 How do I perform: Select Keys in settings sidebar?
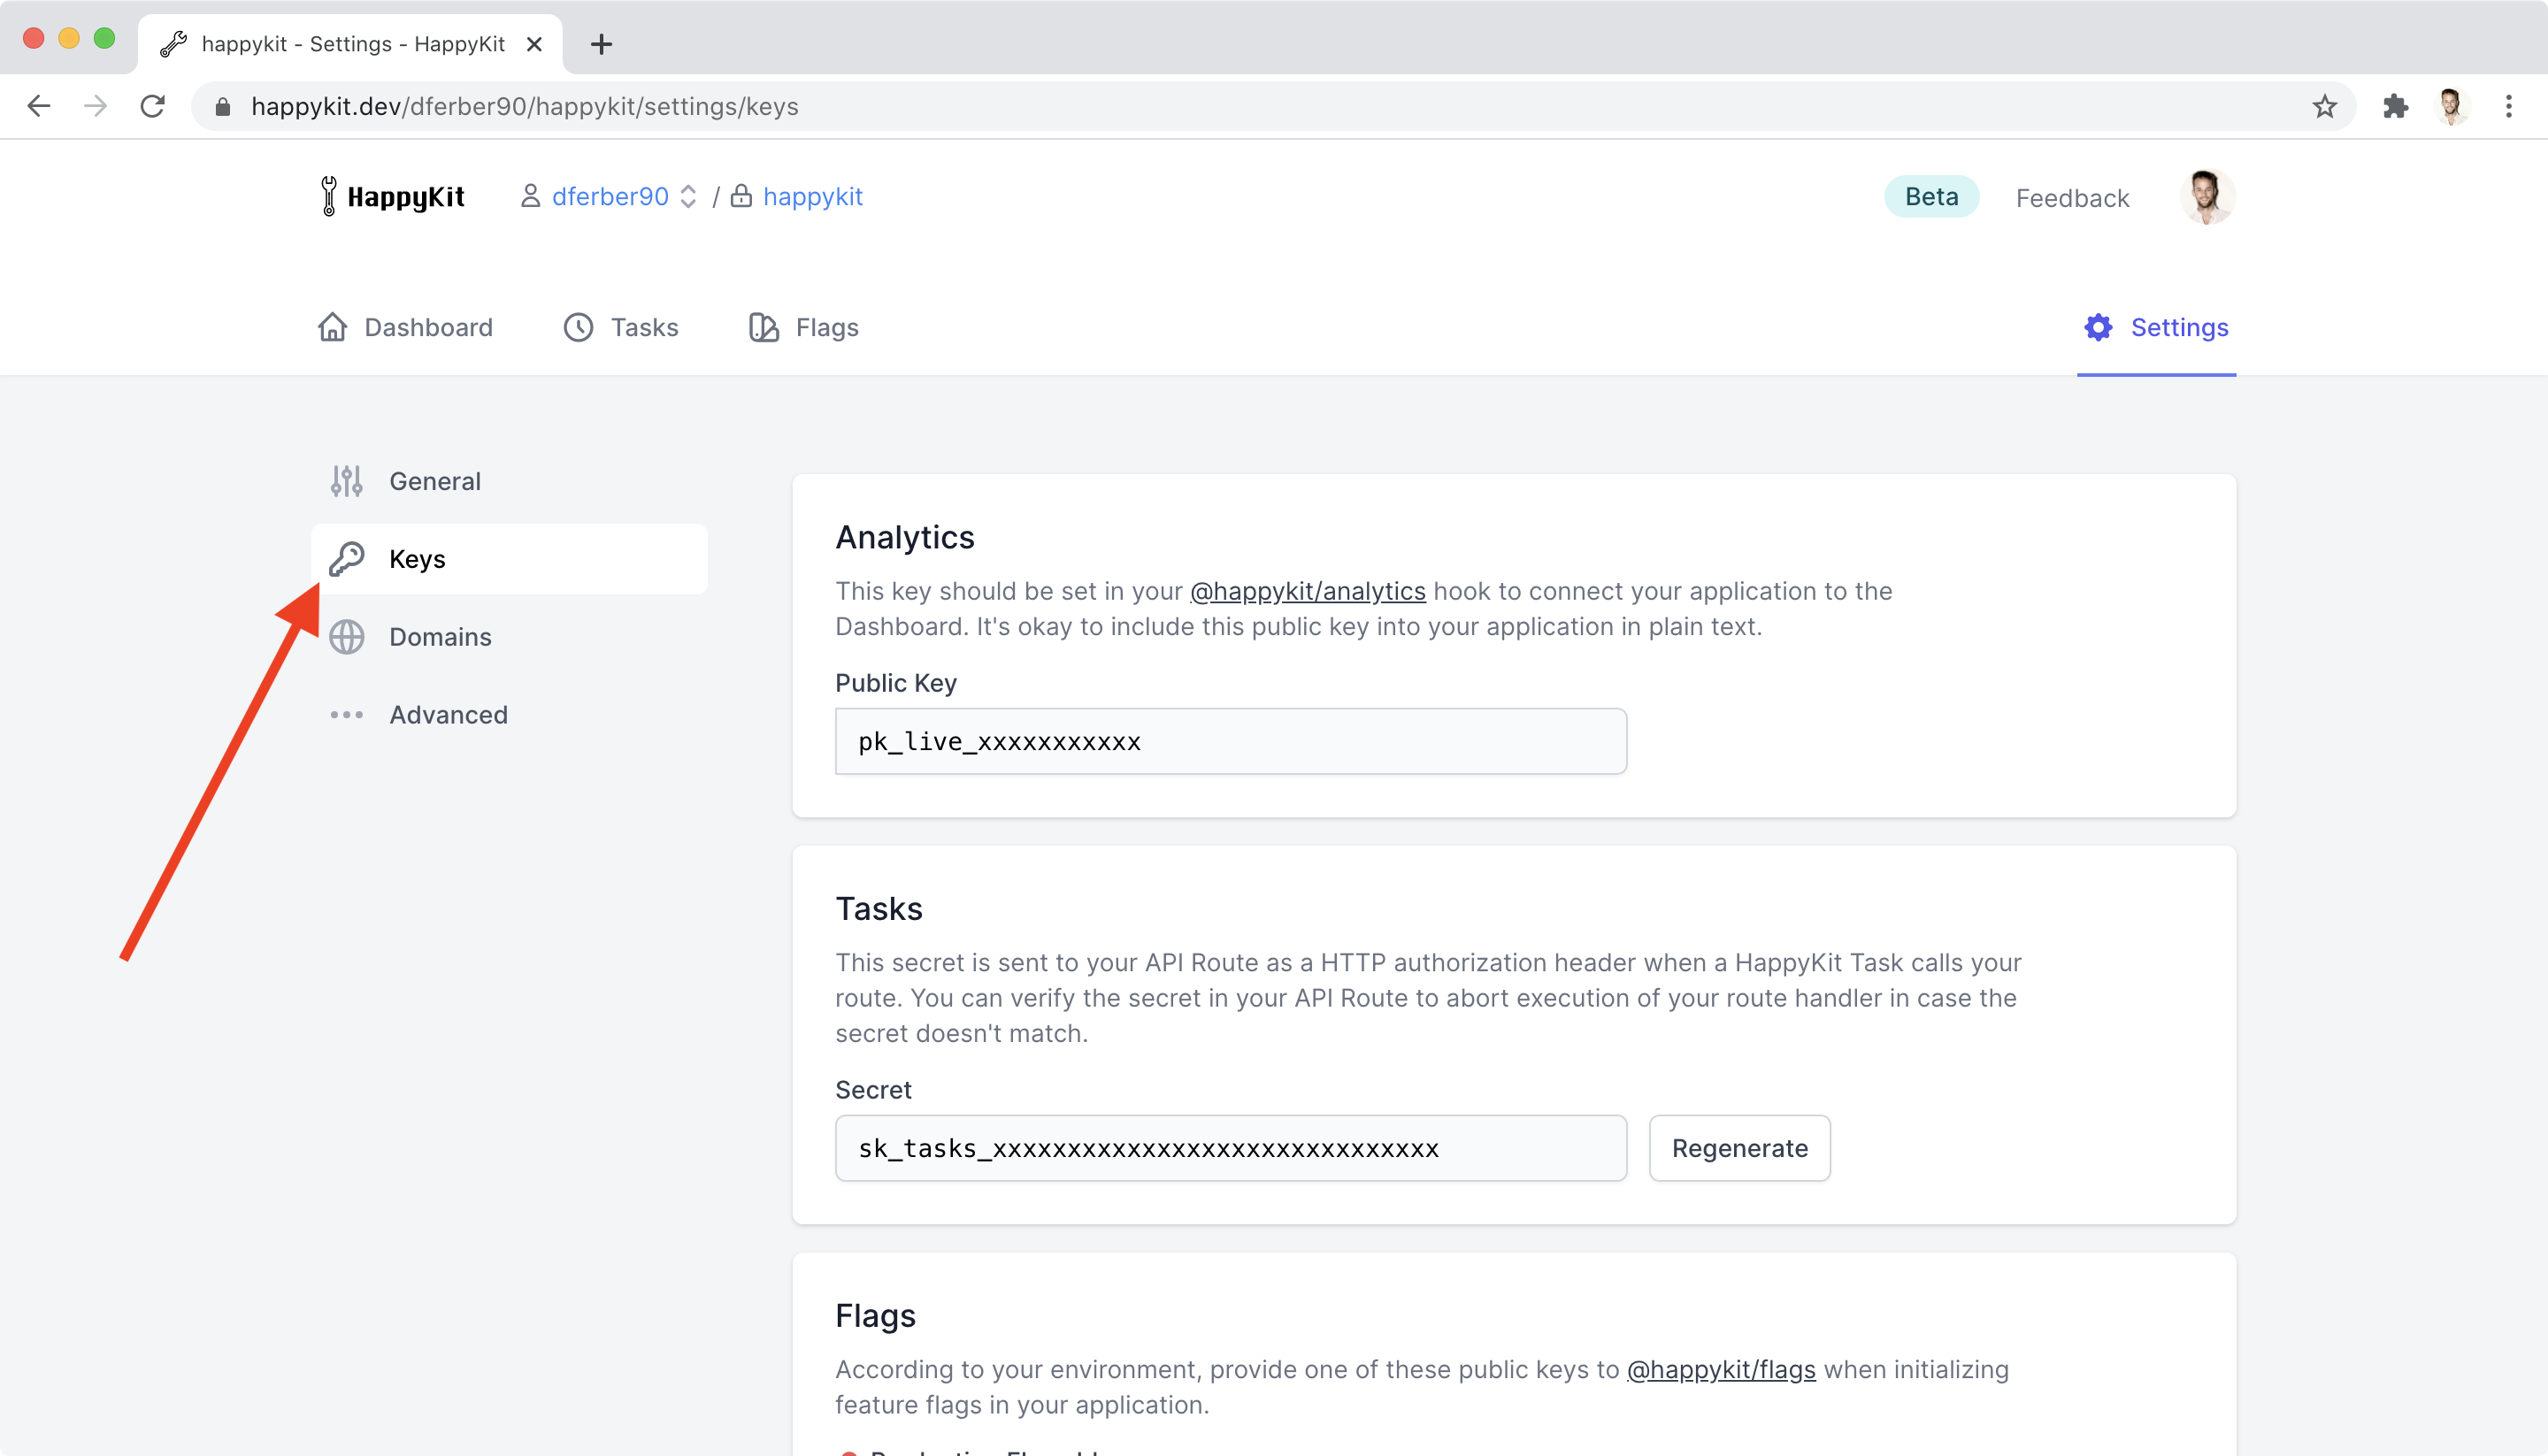510,559
